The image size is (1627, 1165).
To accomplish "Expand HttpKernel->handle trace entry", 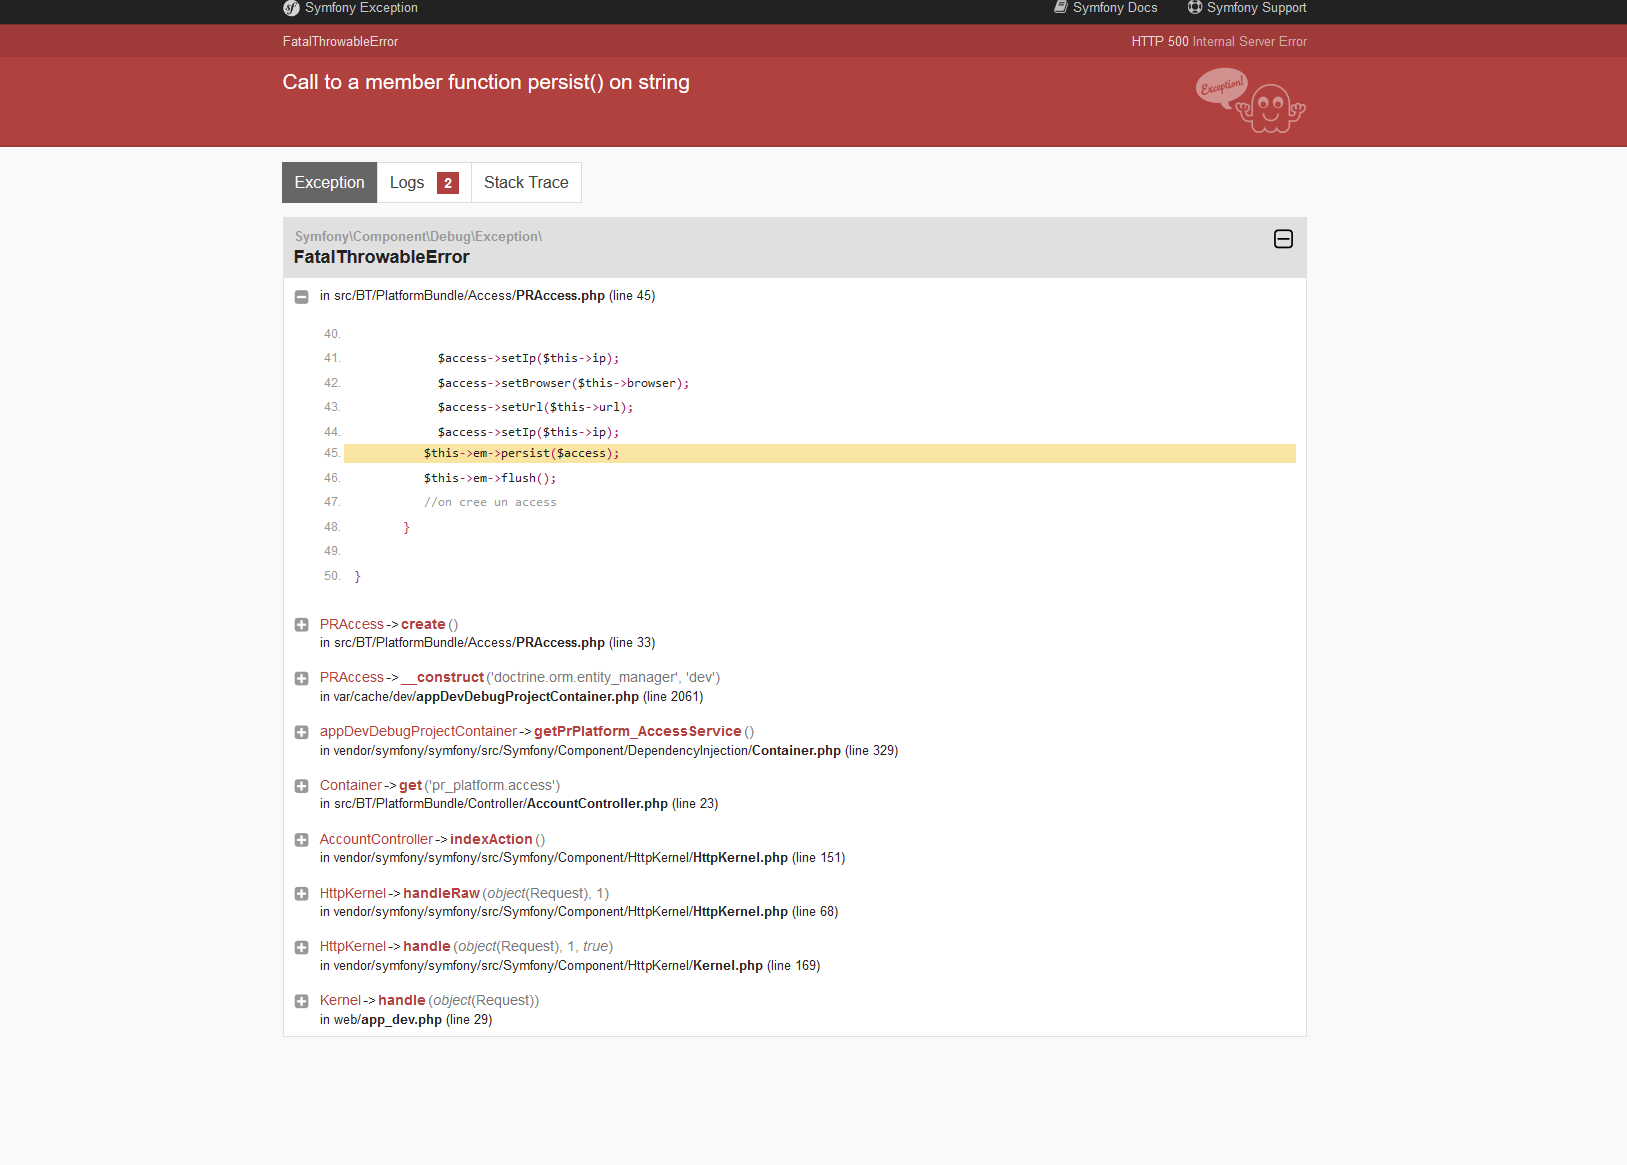I will 301,948.
